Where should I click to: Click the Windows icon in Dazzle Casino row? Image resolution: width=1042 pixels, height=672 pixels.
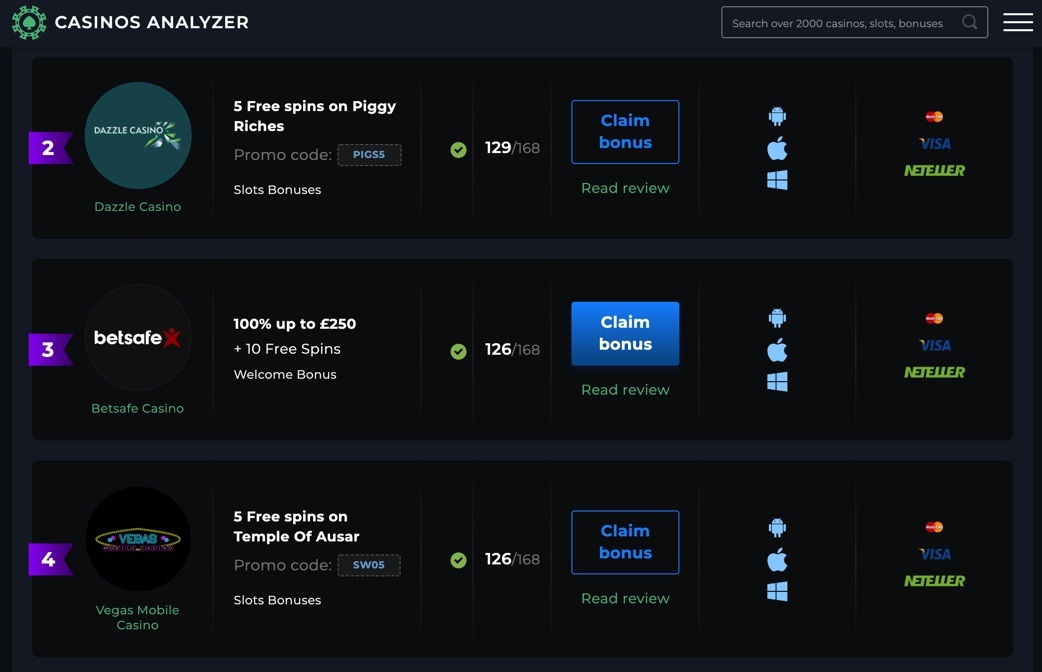coord(777,179)
